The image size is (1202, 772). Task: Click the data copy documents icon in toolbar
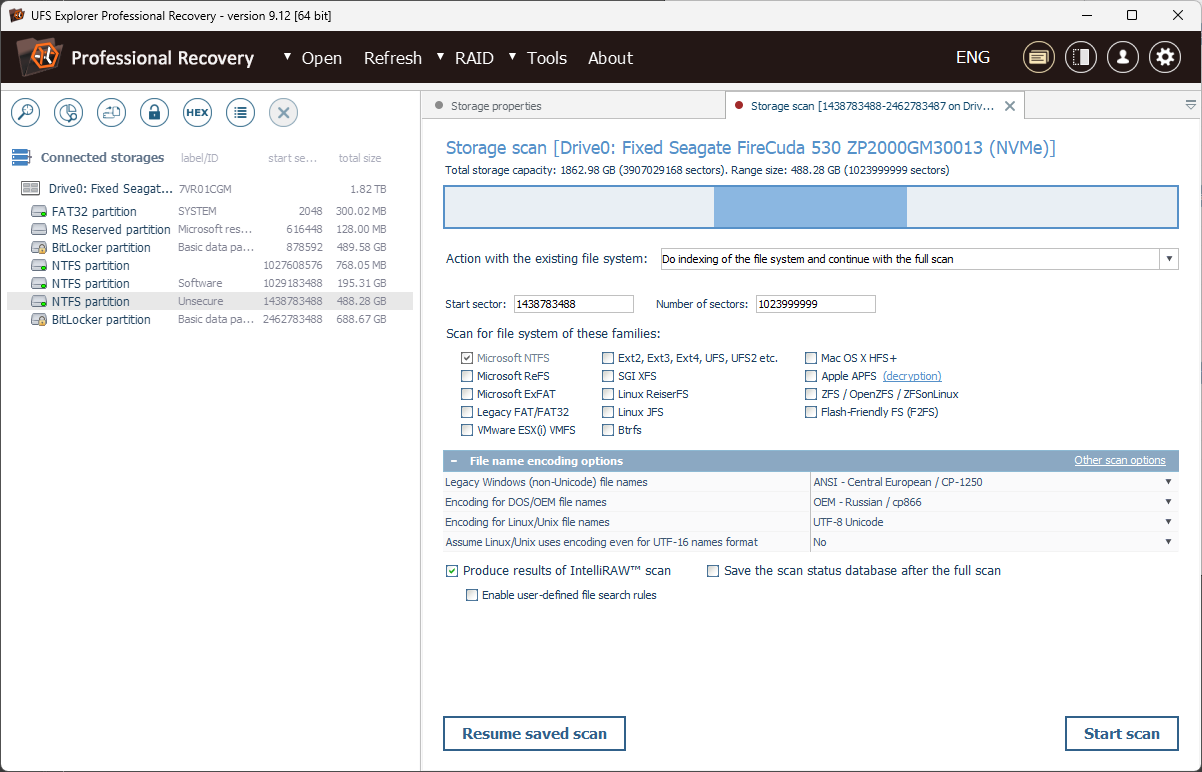(111, 112)
